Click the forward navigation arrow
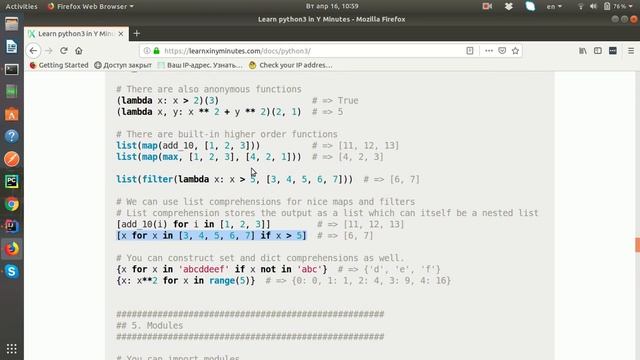Screen dimensions: 640x360 [49, 51]
